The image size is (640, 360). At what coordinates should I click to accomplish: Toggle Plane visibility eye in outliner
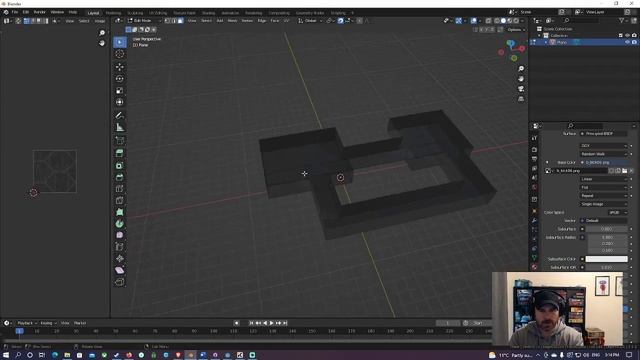(x=627, y=42)
